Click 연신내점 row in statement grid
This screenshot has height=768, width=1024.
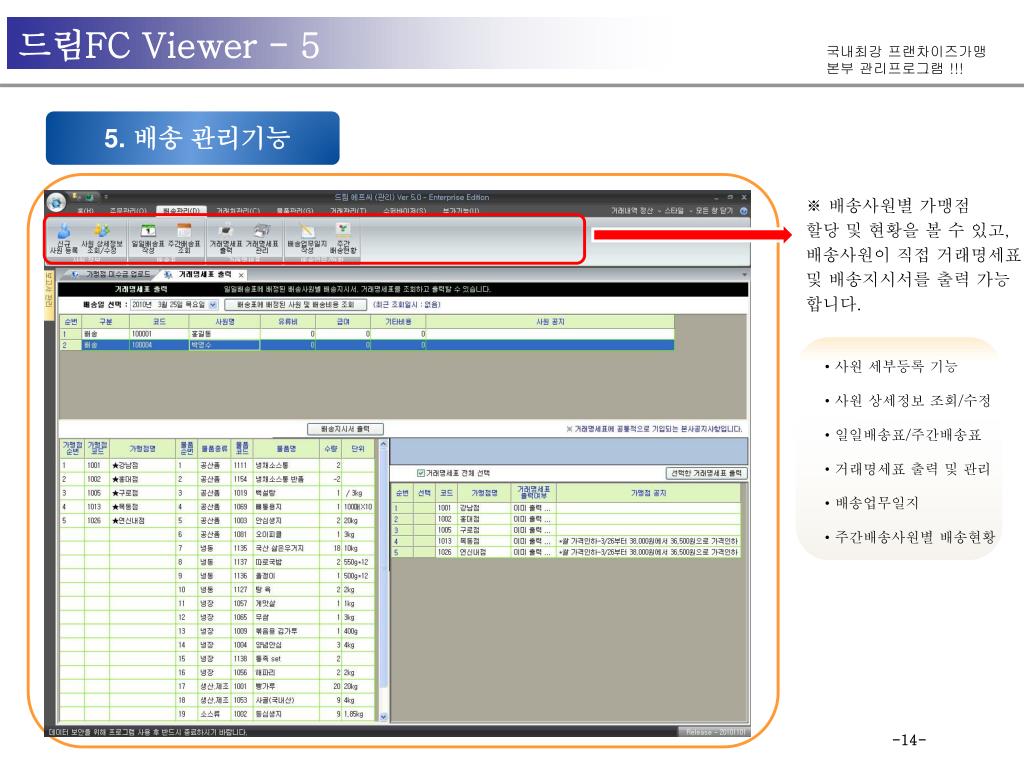point(566,552)
